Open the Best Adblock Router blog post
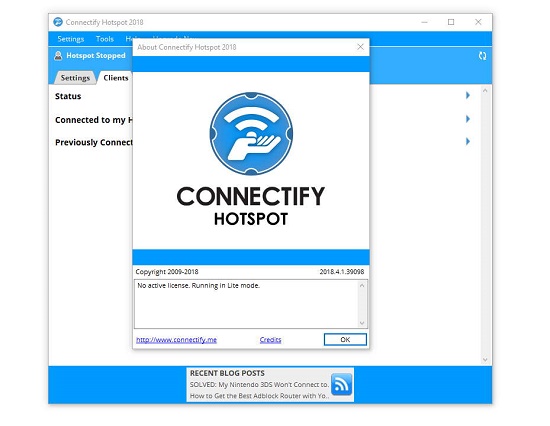Viewport: 550px width, 426px height. tap(259, 396)
